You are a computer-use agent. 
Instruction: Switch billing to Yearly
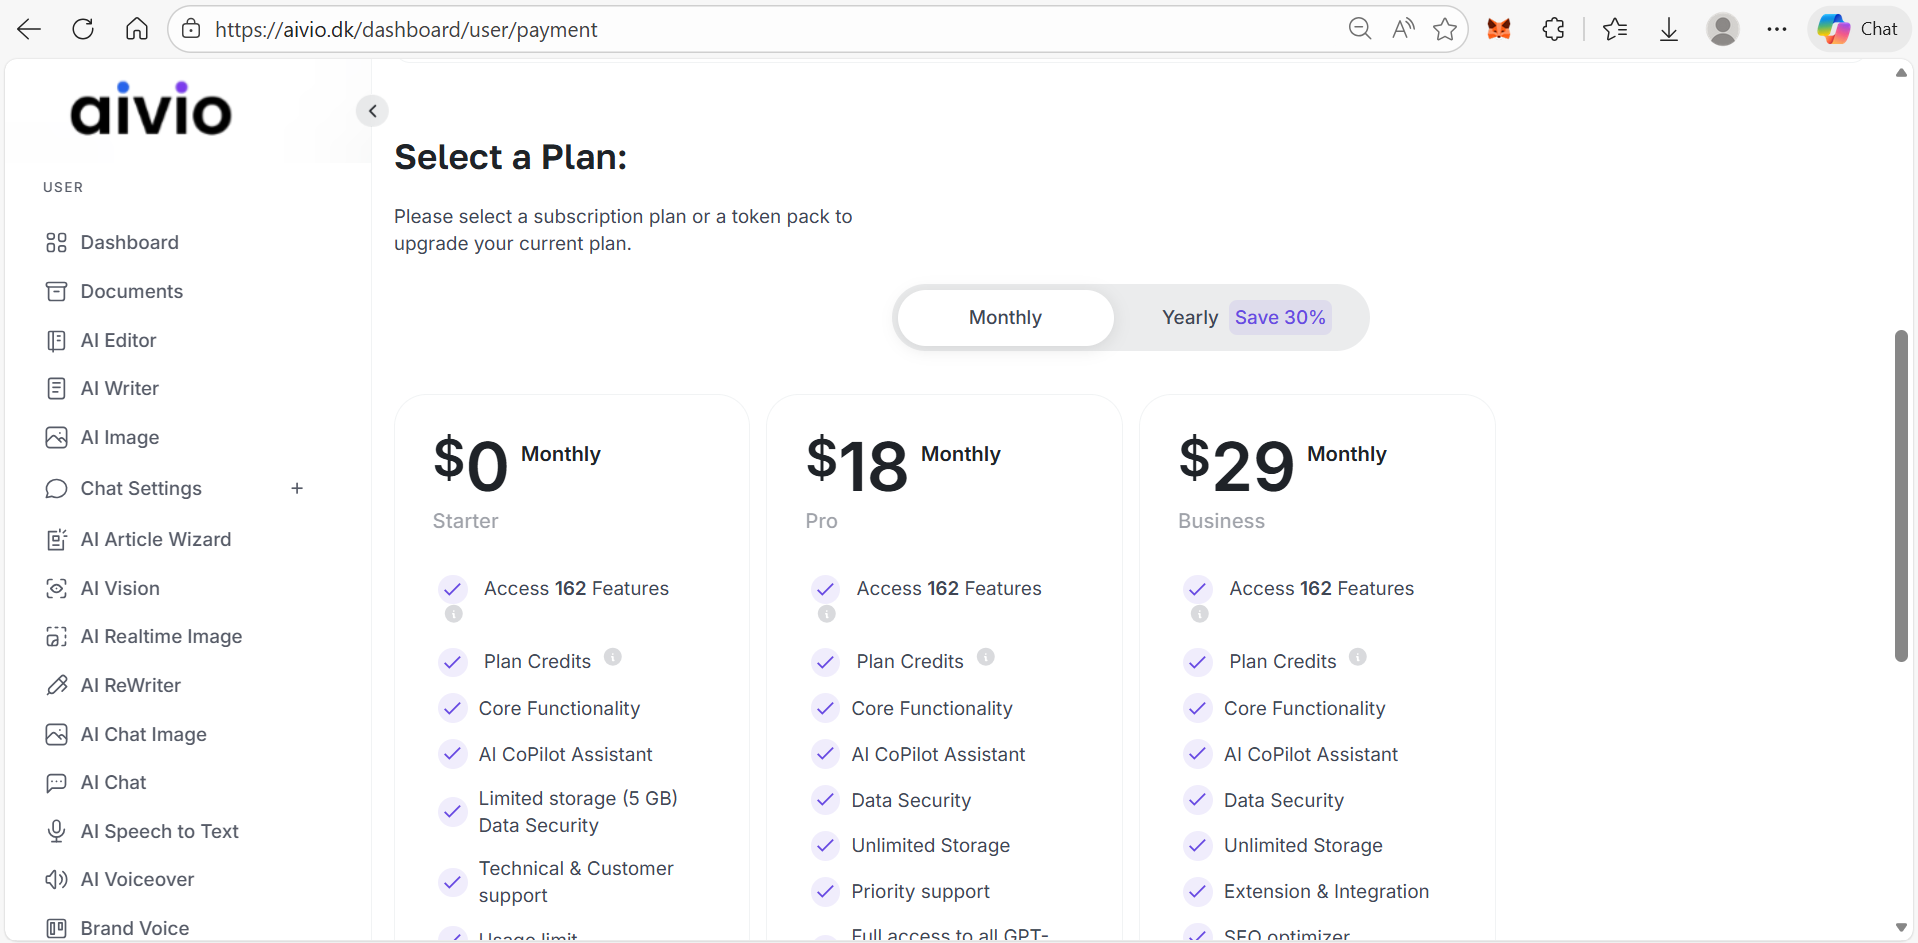click(x=1189, y=317)
